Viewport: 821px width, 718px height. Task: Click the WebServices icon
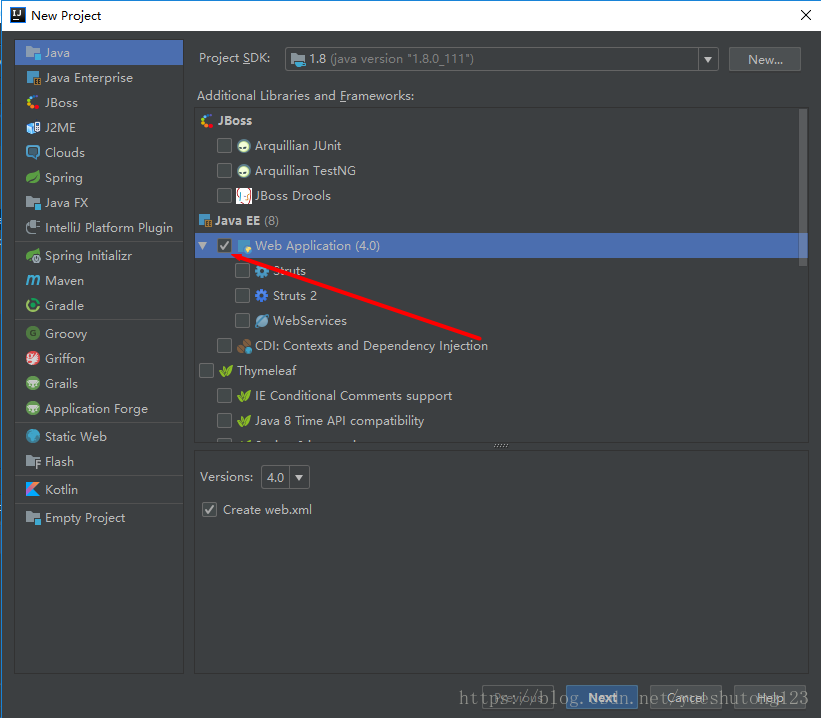coord(261,321)
